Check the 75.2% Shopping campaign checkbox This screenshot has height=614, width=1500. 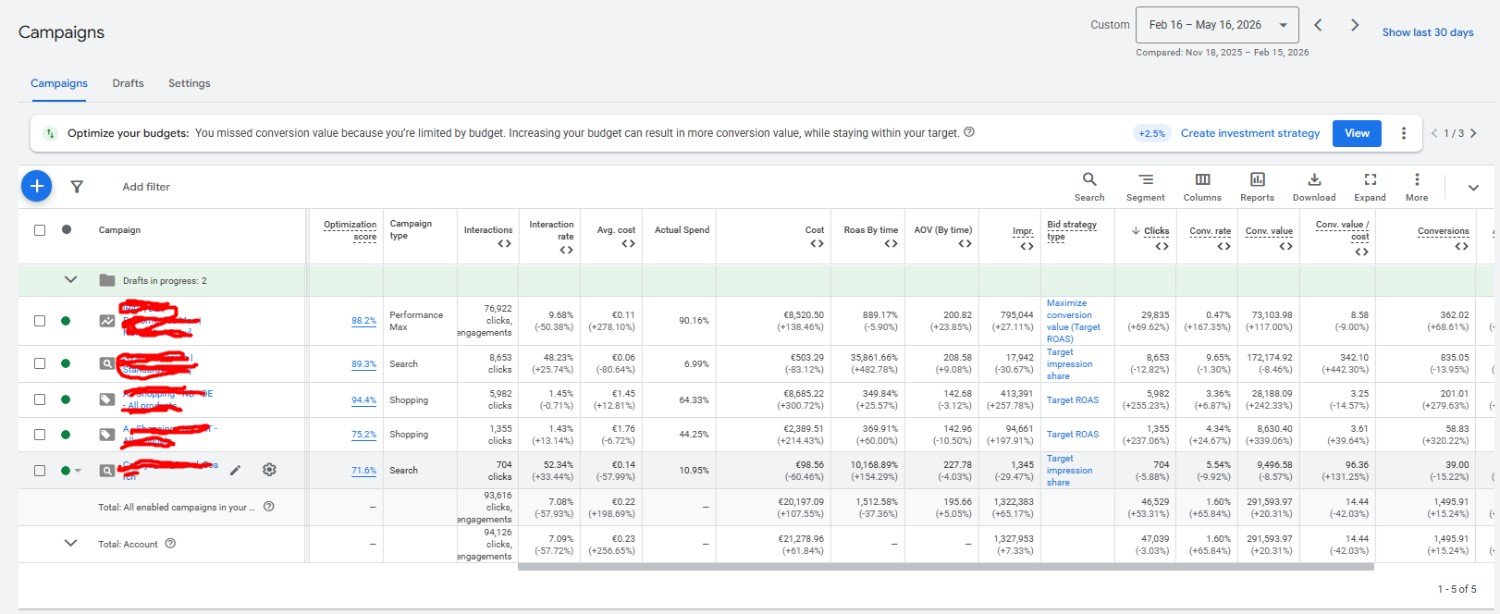click(40, 434)
